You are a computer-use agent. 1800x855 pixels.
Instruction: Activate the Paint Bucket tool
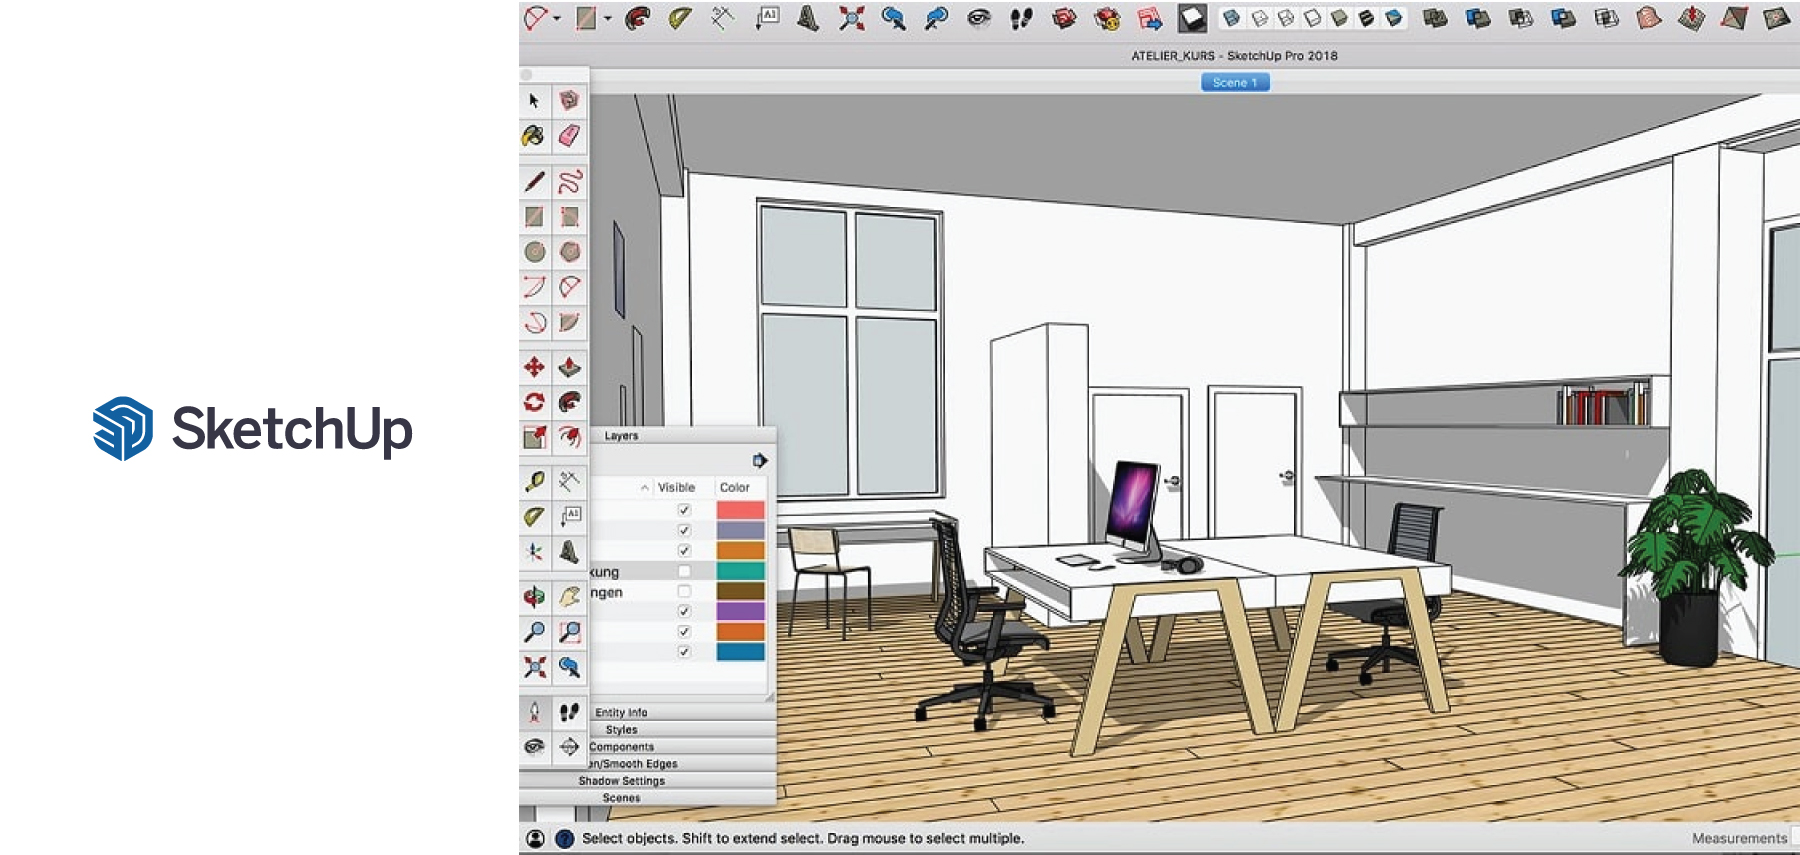coord(534,136)
